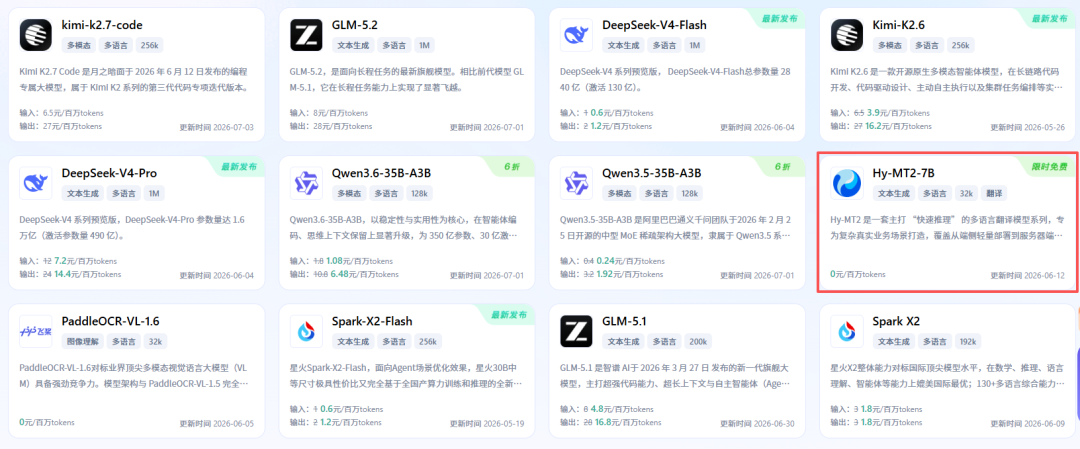Viewport: 1080px width, 449px height.
Task: Select the 32k tag on PaddleOCR-VL-1.6
Action: click(x=156, y=341)
